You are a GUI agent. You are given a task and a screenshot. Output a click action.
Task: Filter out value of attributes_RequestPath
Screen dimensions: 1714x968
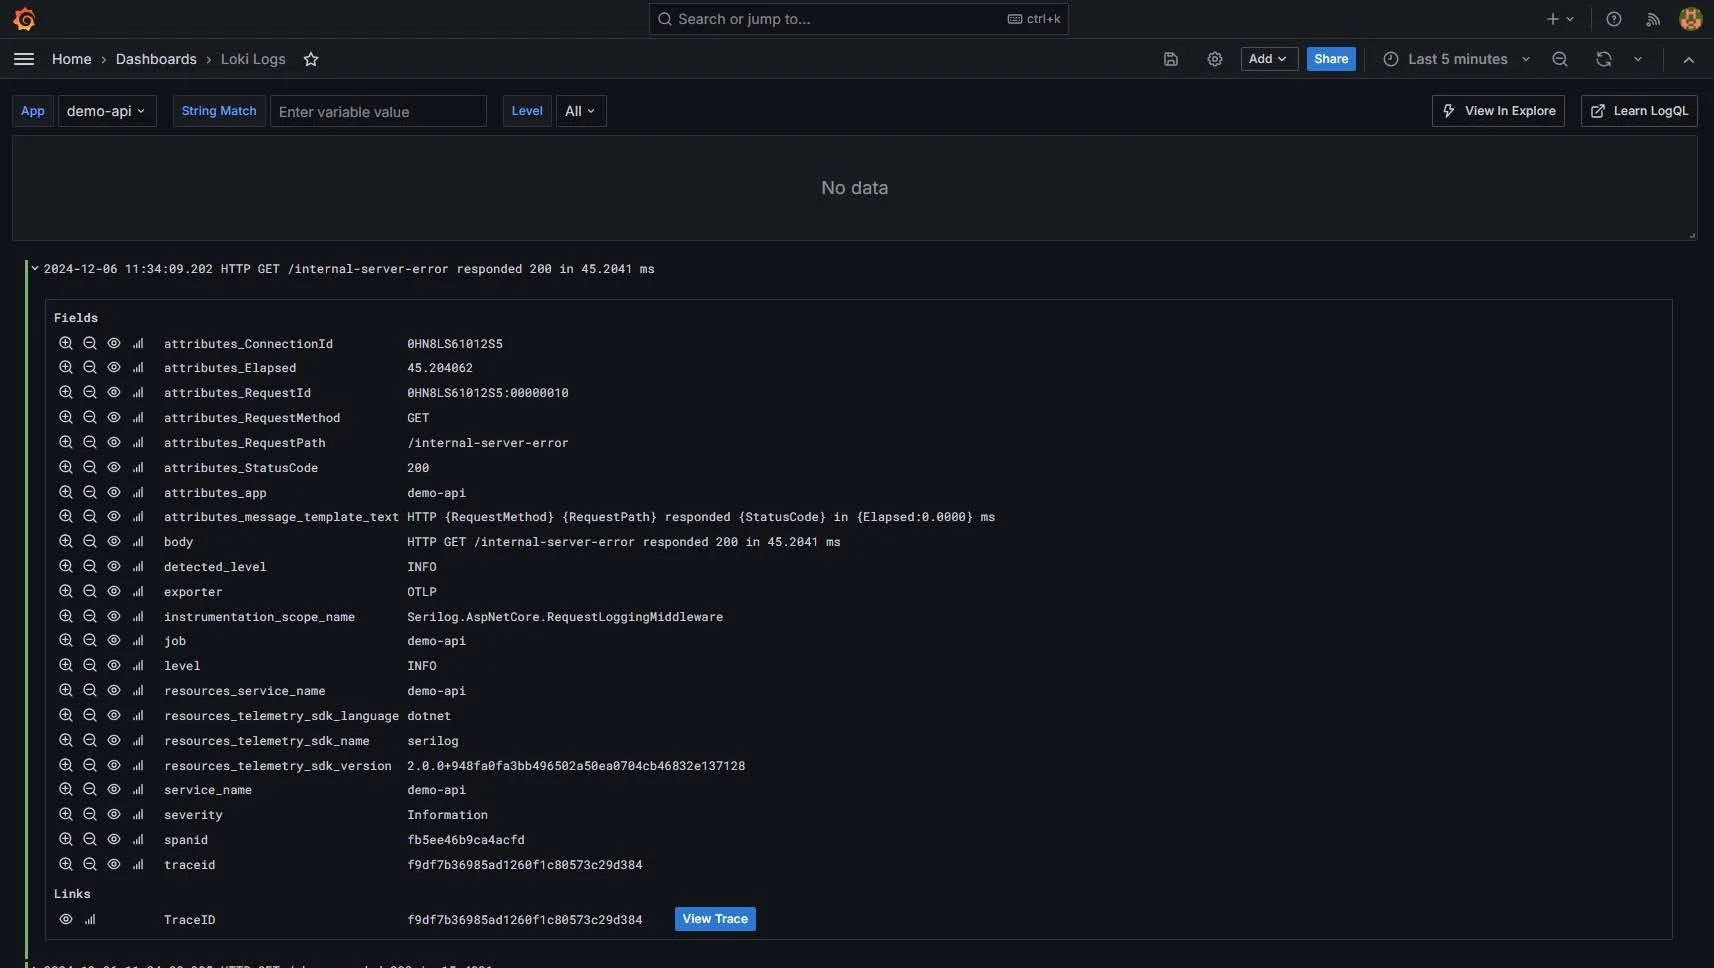[x=90, y=443]
